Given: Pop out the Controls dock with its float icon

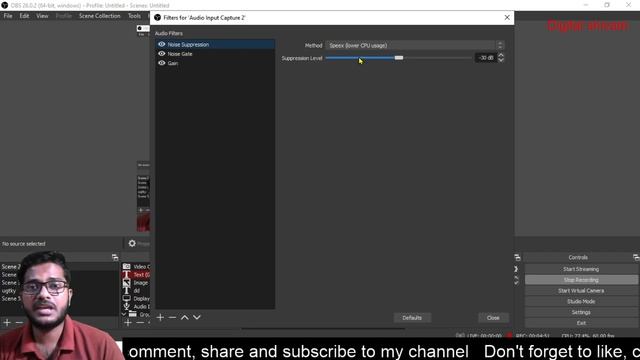Looking at the screenshot, I should pos(636,257).
